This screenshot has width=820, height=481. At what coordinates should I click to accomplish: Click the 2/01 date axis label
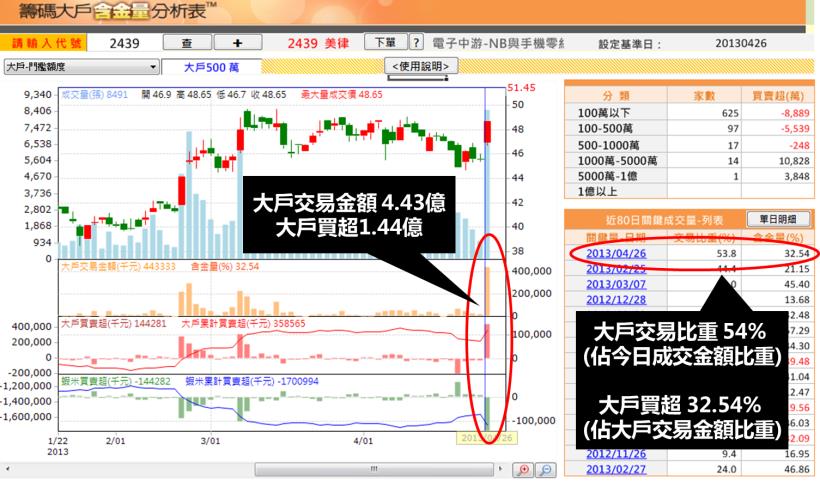[x=115, y=441]
